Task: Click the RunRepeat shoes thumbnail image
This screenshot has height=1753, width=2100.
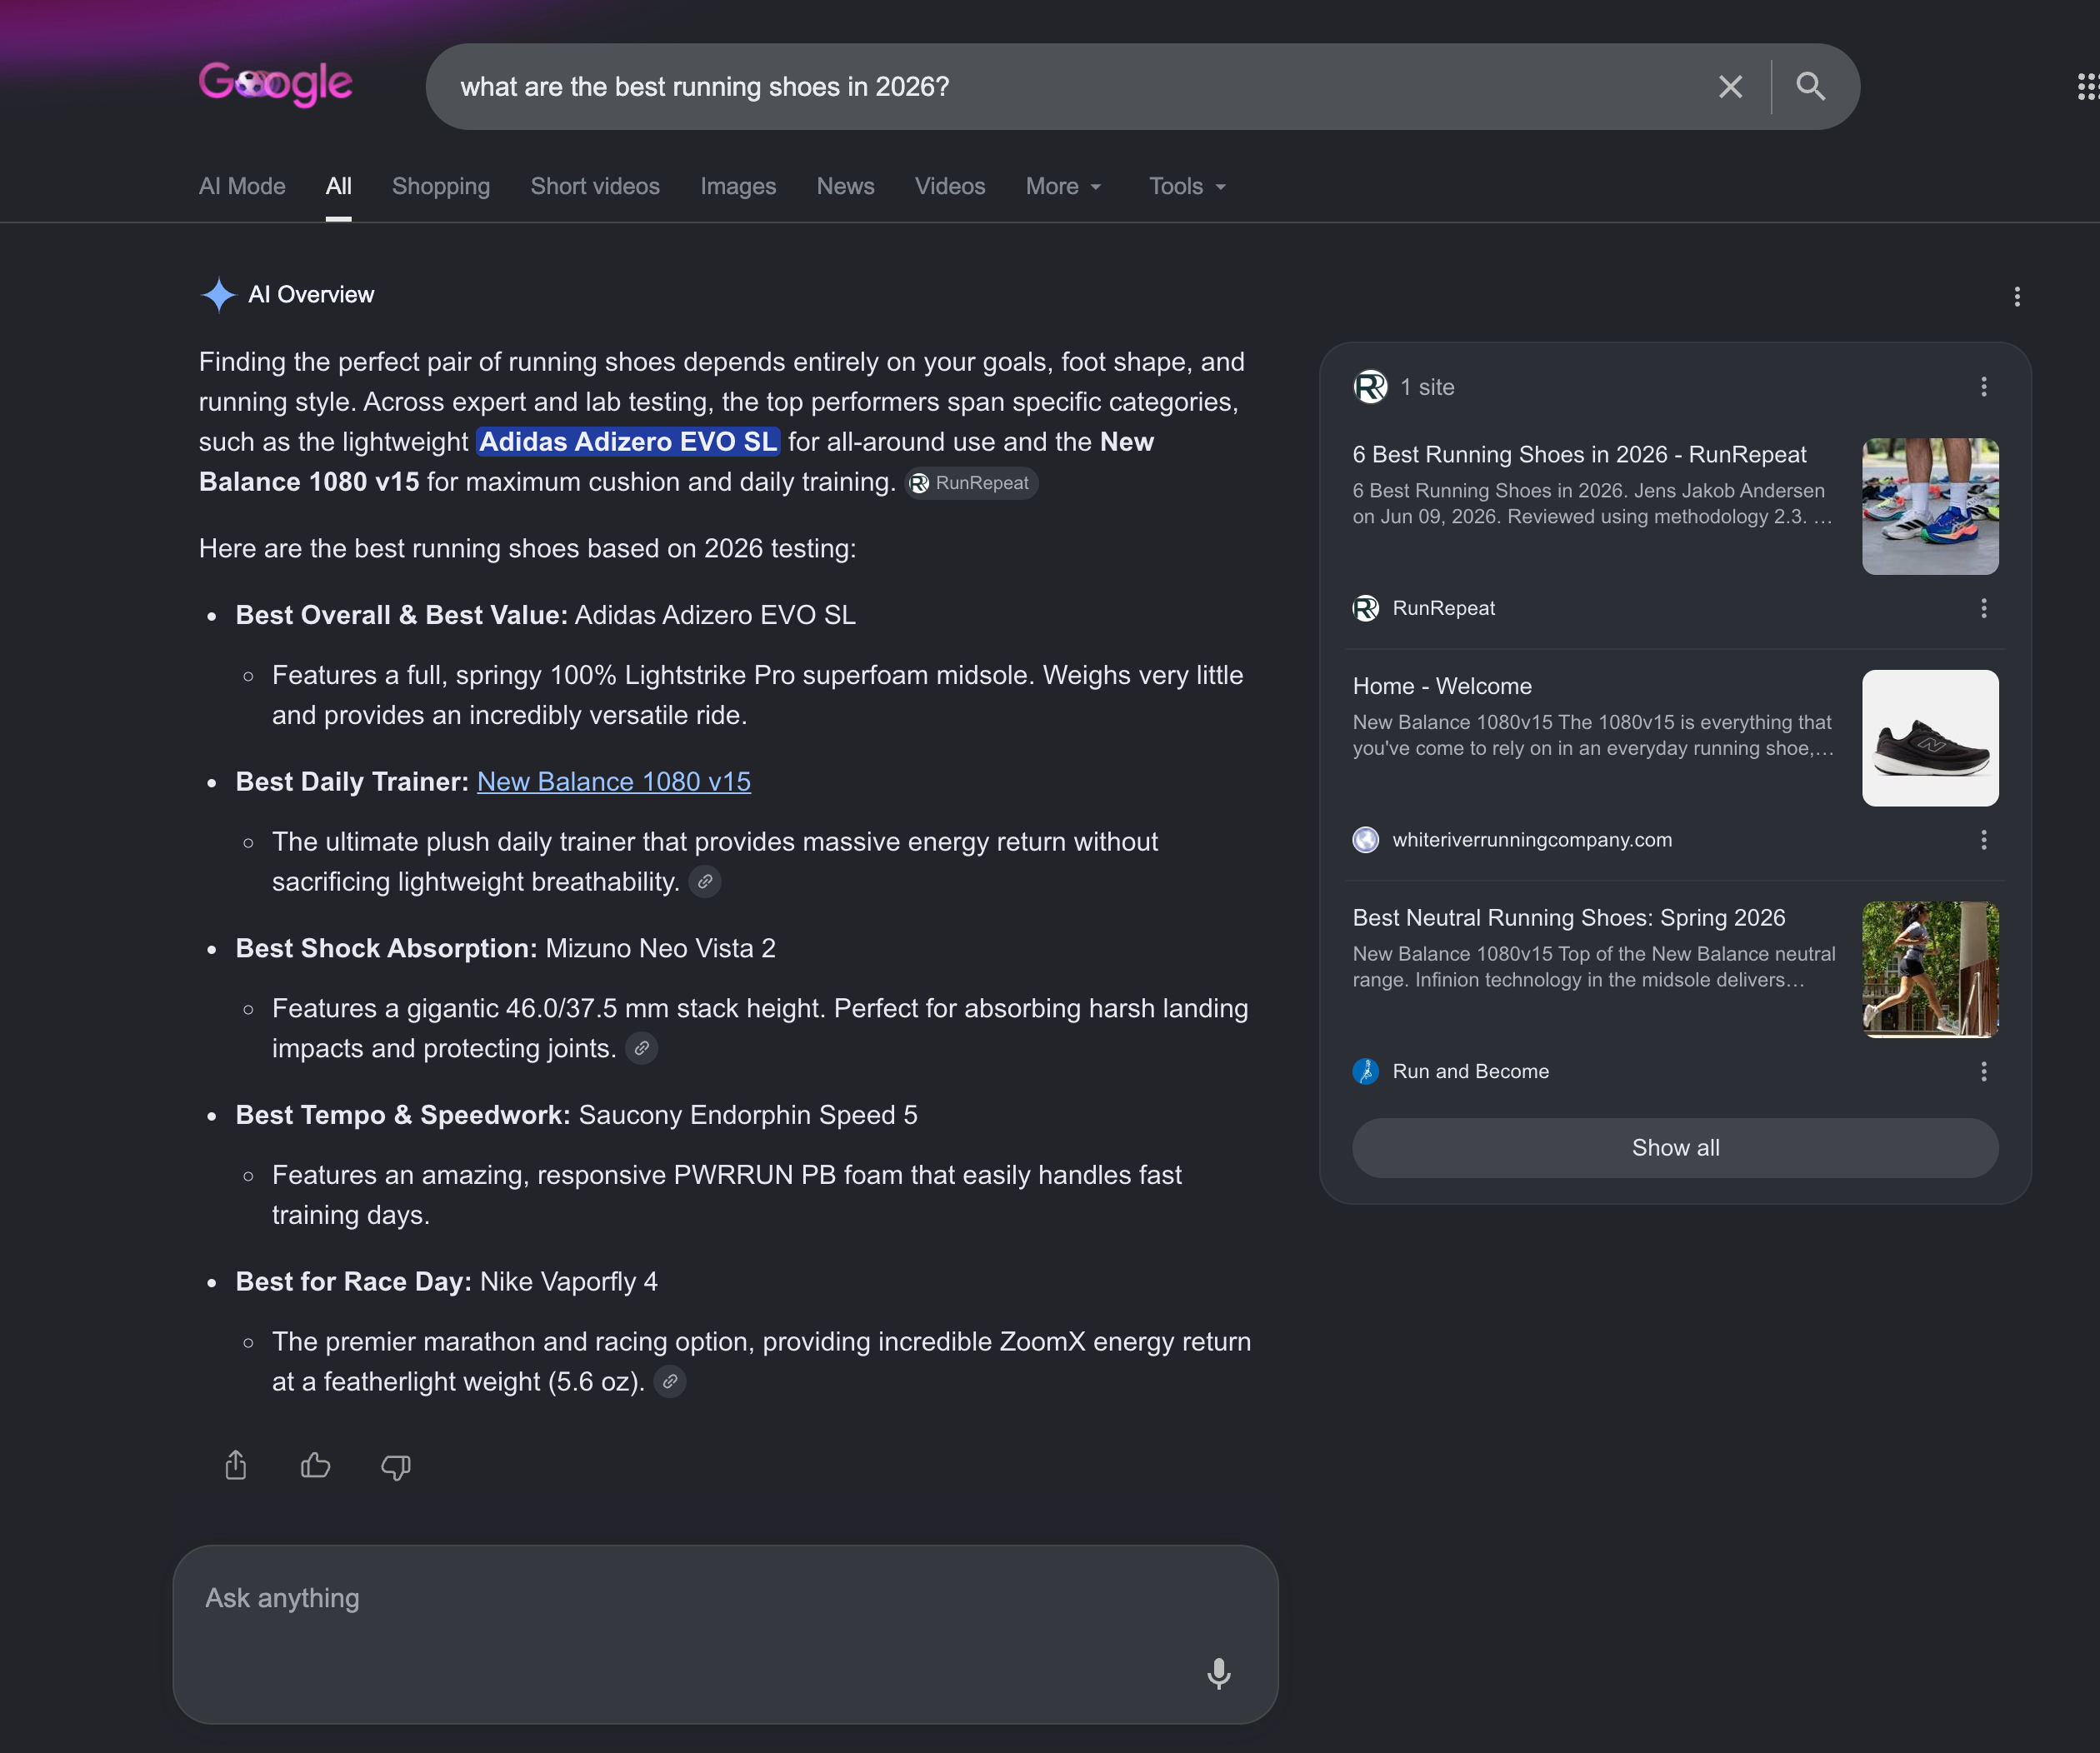Action: tap(1930, 506)
